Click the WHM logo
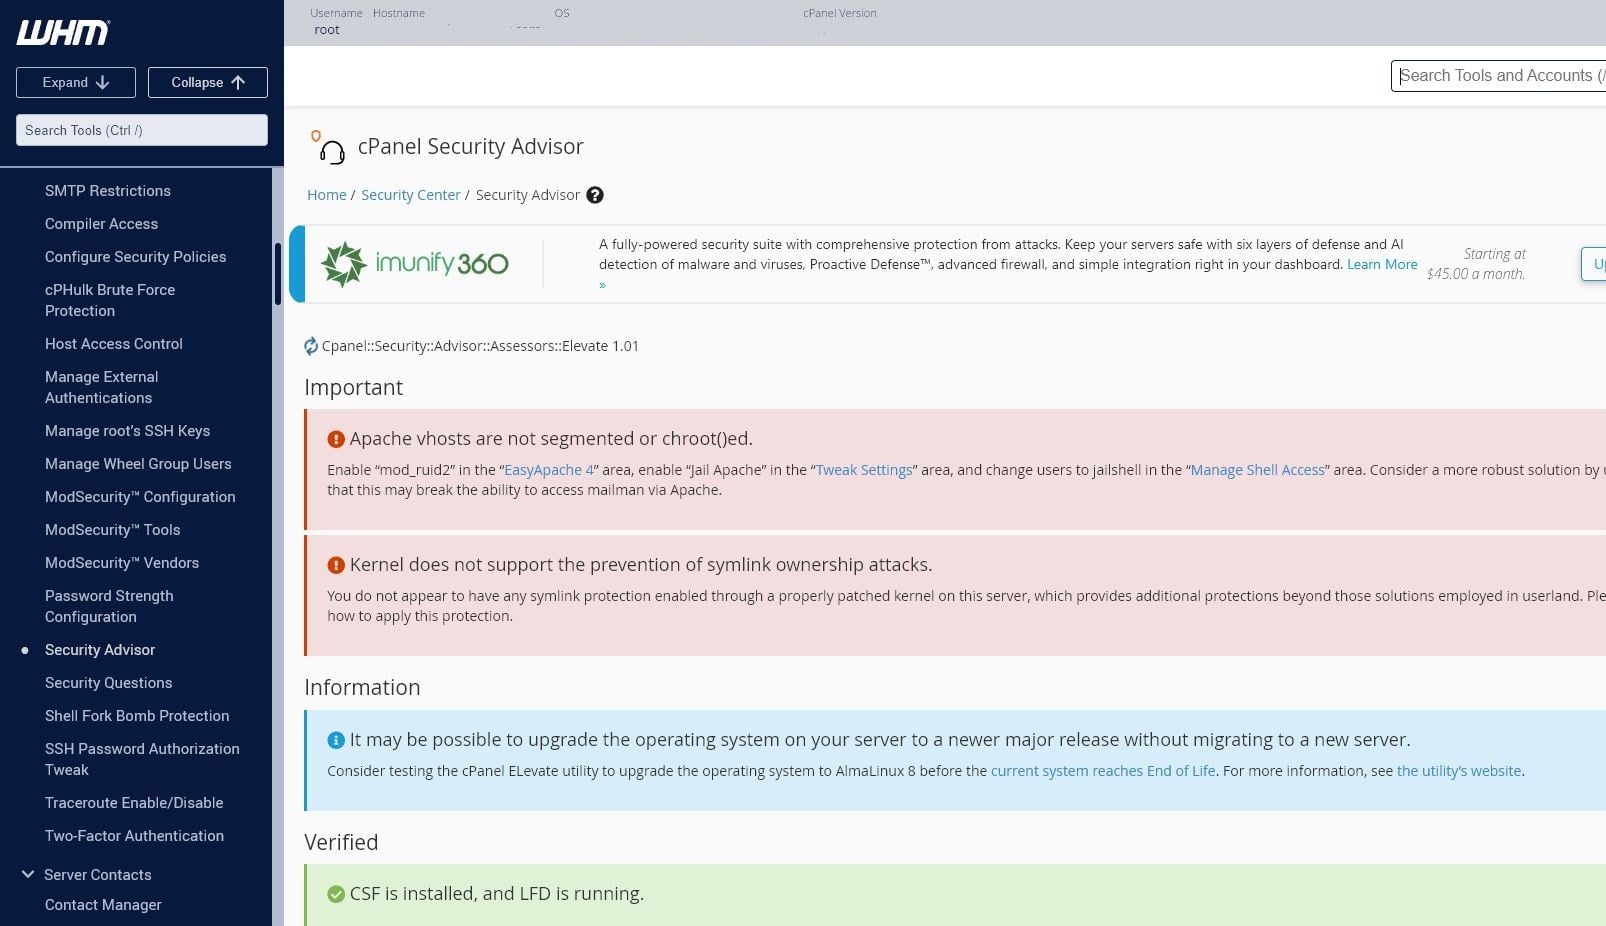 pos(63,32)
